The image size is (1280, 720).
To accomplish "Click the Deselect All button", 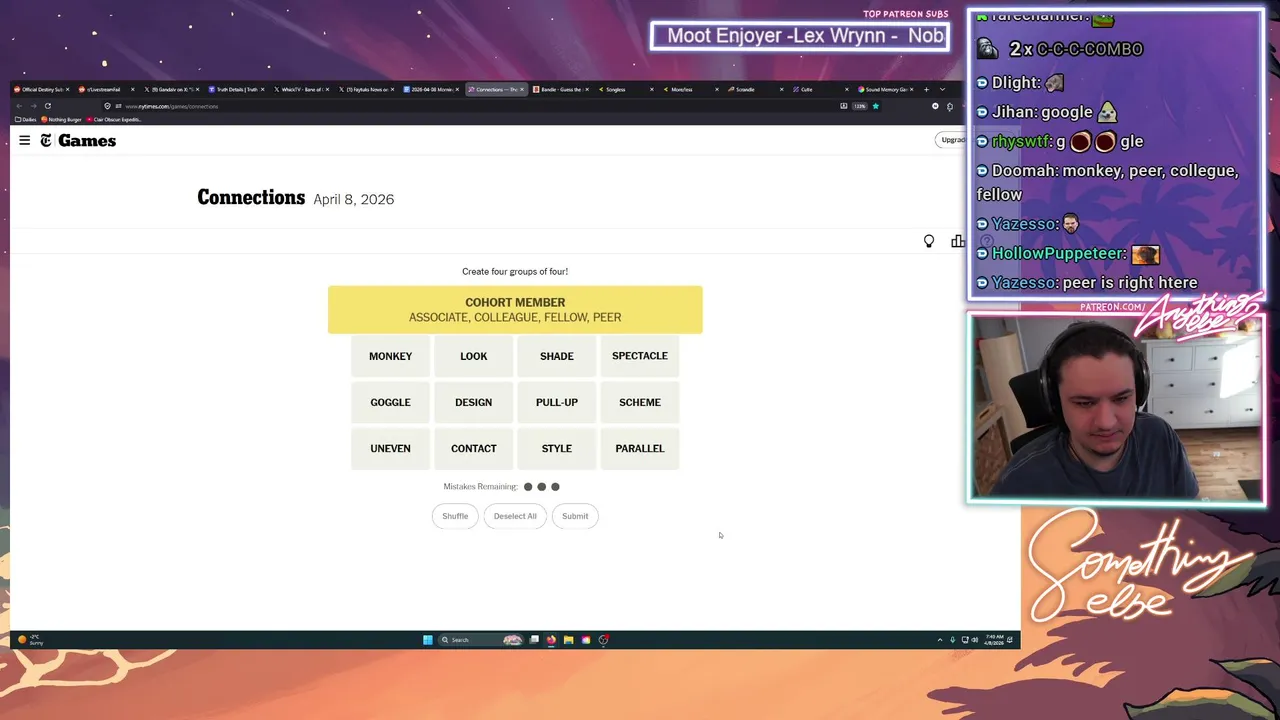I will [x=515, y=516].
